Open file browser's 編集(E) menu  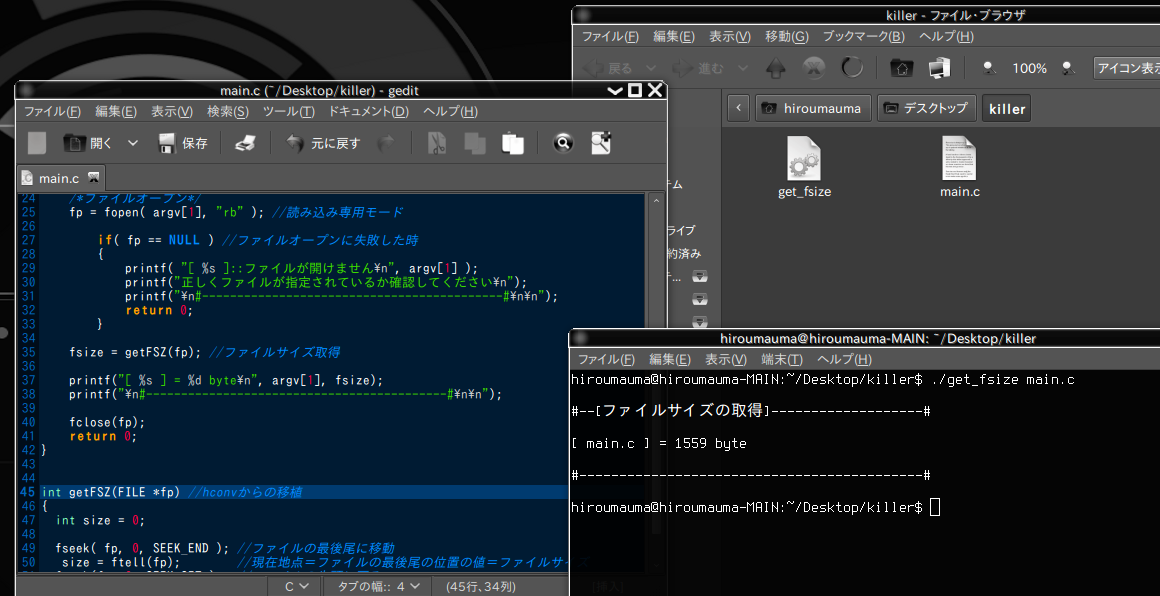pyautogui.click(x=673, y=36)
